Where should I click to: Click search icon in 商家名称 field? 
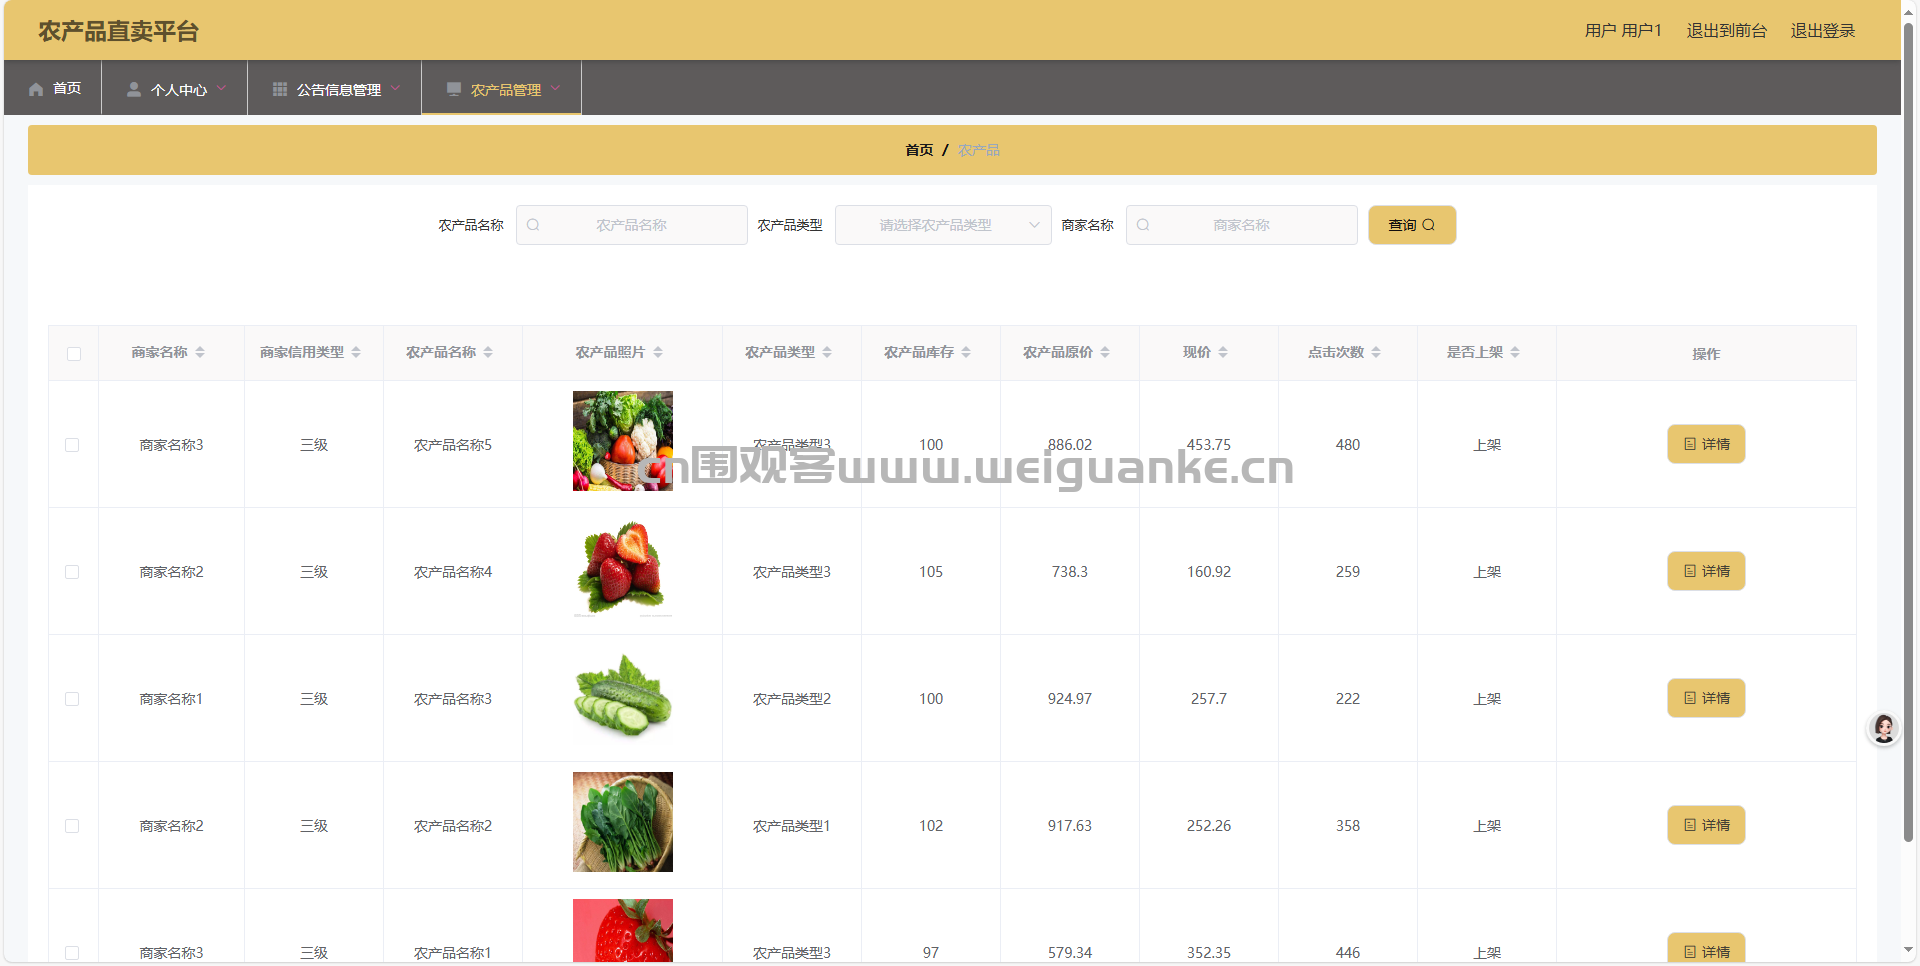pos(1143,225)
